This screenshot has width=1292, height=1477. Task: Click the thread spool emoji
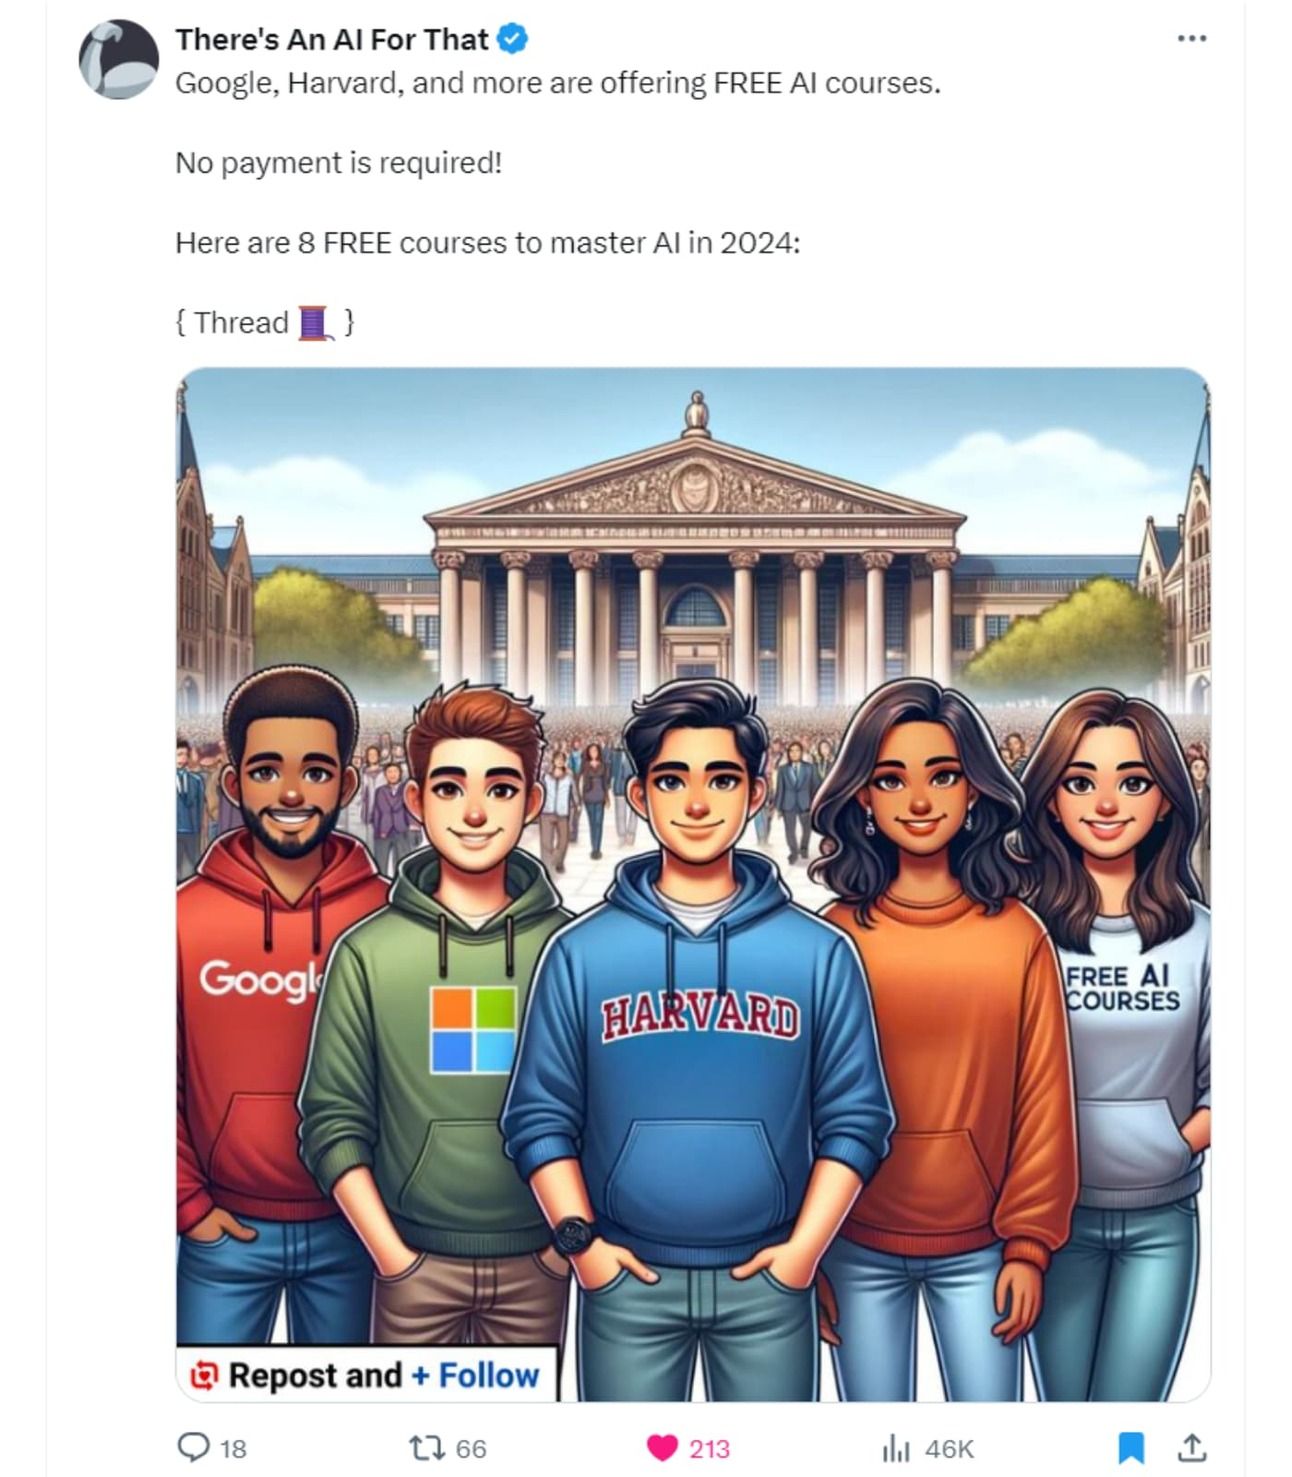[x=316, y=323]
